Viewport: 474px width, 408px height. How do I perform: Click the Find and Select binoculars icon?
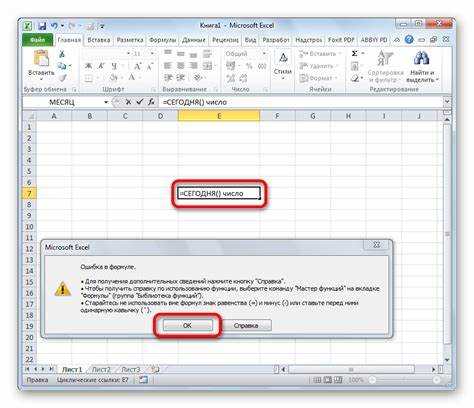422,58
